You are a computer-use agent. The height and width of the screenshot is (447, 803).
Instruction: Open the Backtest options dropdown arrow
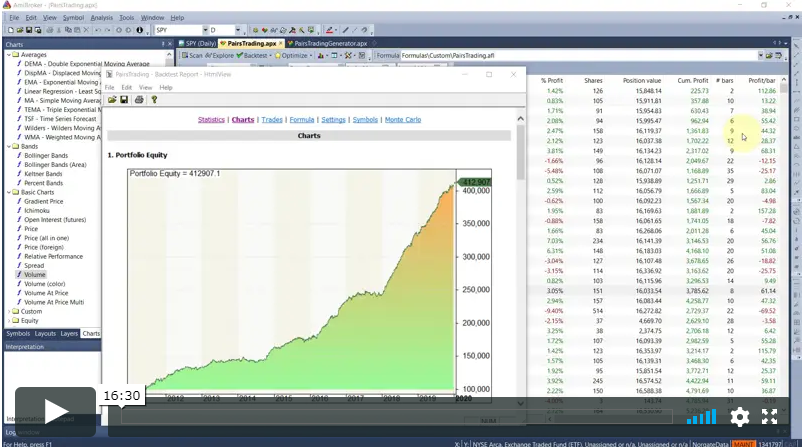(270, 55)
